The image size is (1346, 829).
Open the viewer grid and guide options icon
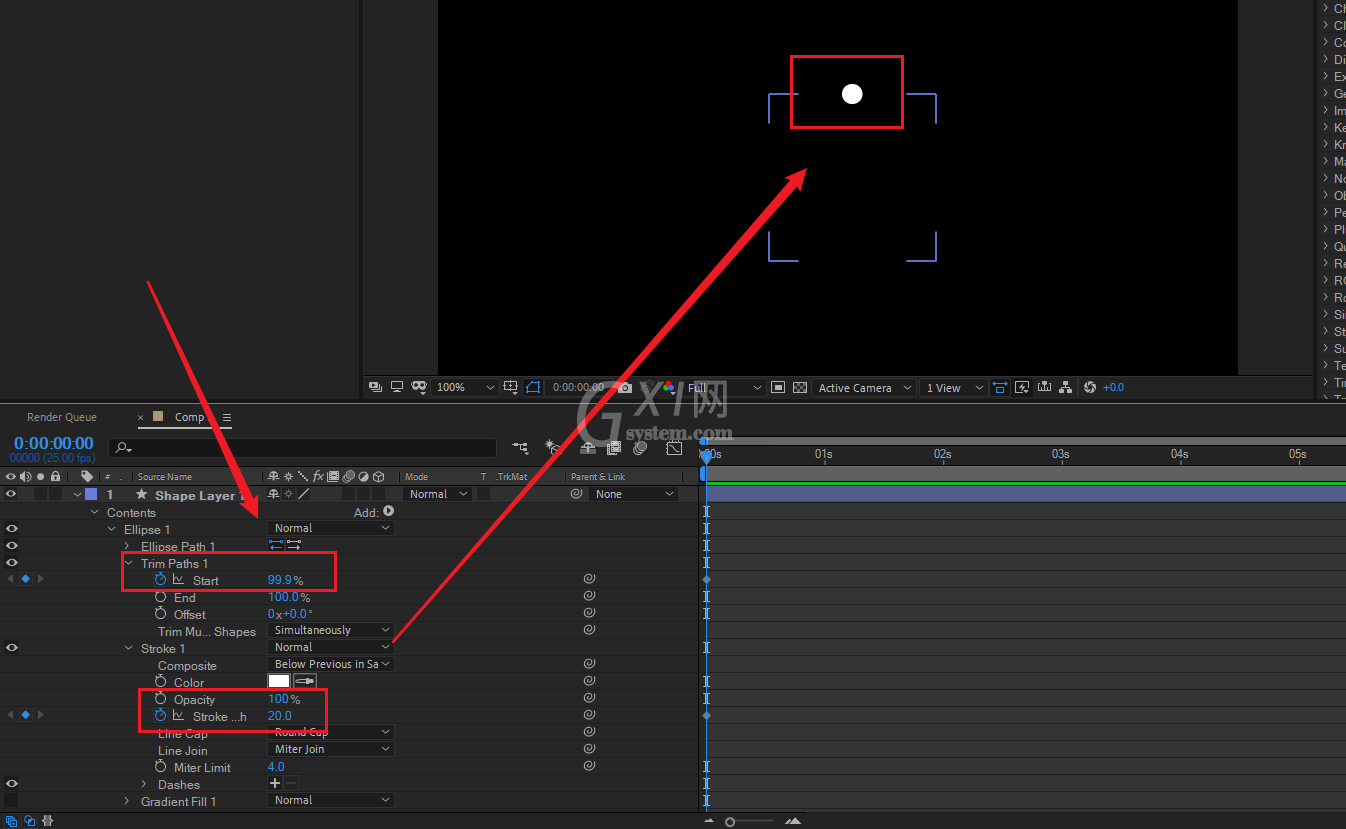(x=511, y=387)
